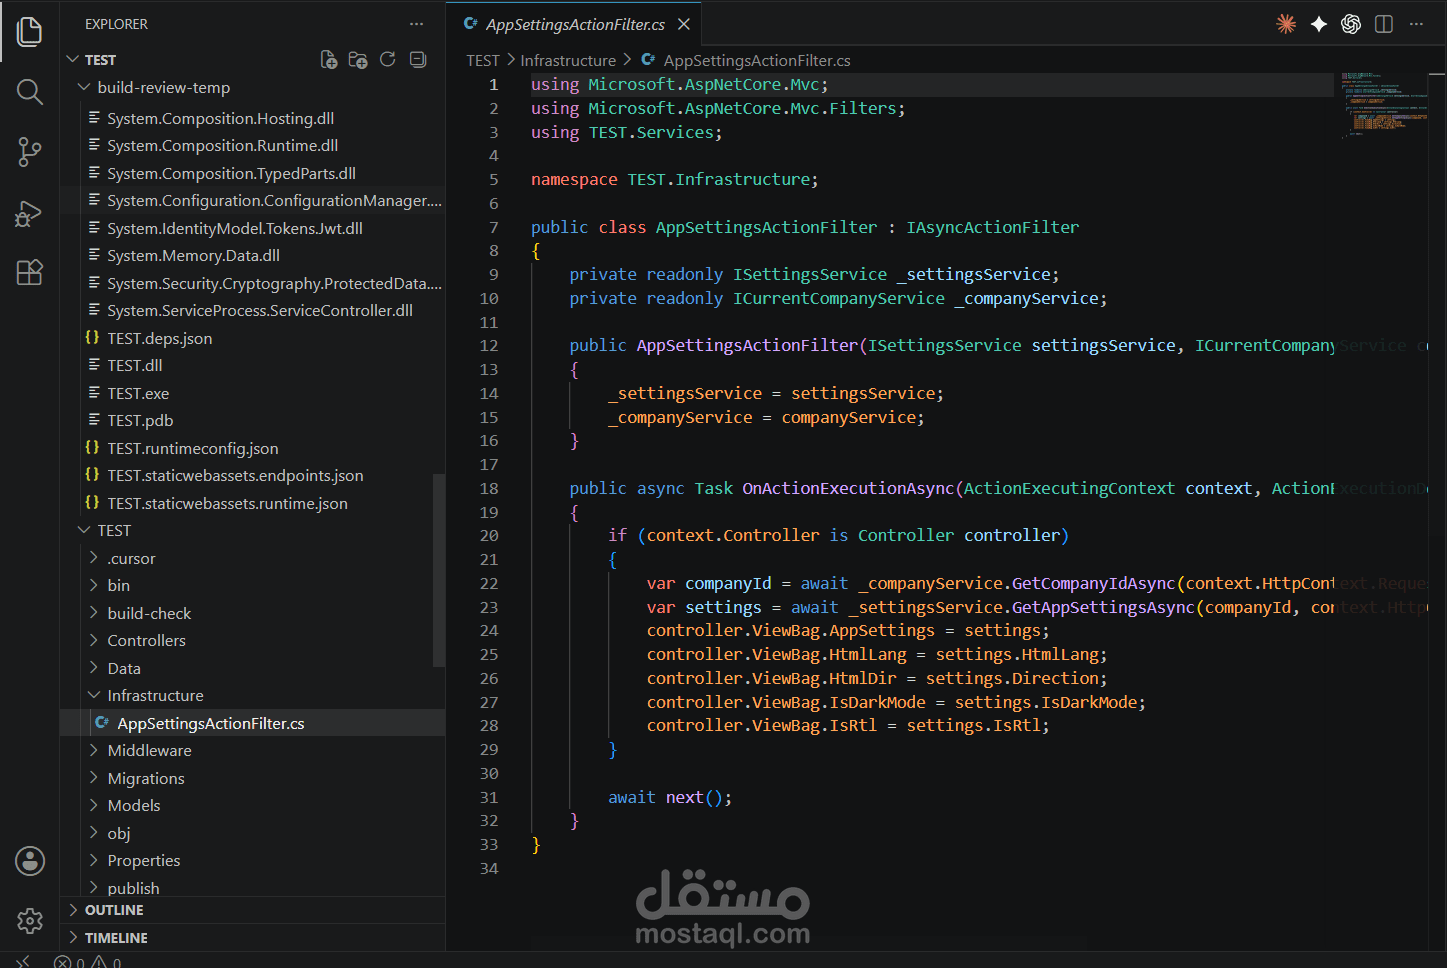Screen dimensions: 1447x968
Task: Collapse the build-review-temp folder
Action: [84, 88]
